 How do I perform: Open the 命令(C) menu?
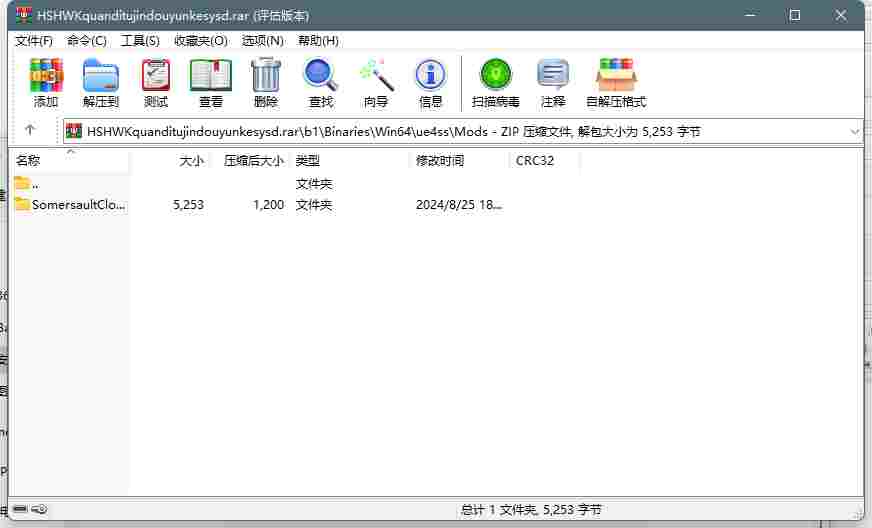click(87, 41)
